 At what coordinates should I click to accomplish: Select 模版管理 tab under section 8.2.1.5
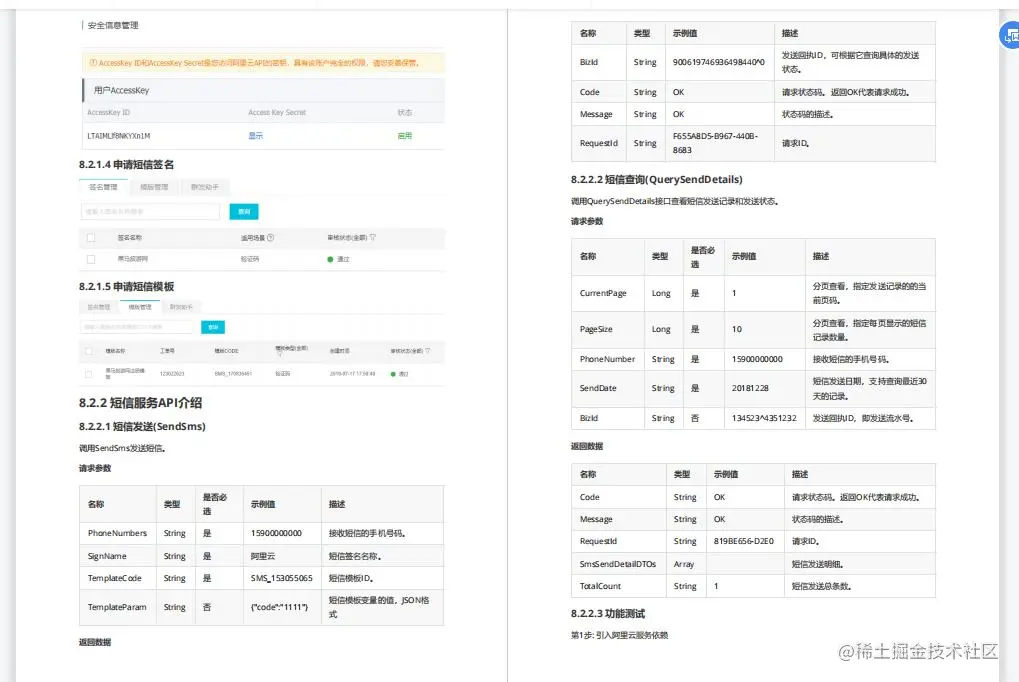[140, 307]
